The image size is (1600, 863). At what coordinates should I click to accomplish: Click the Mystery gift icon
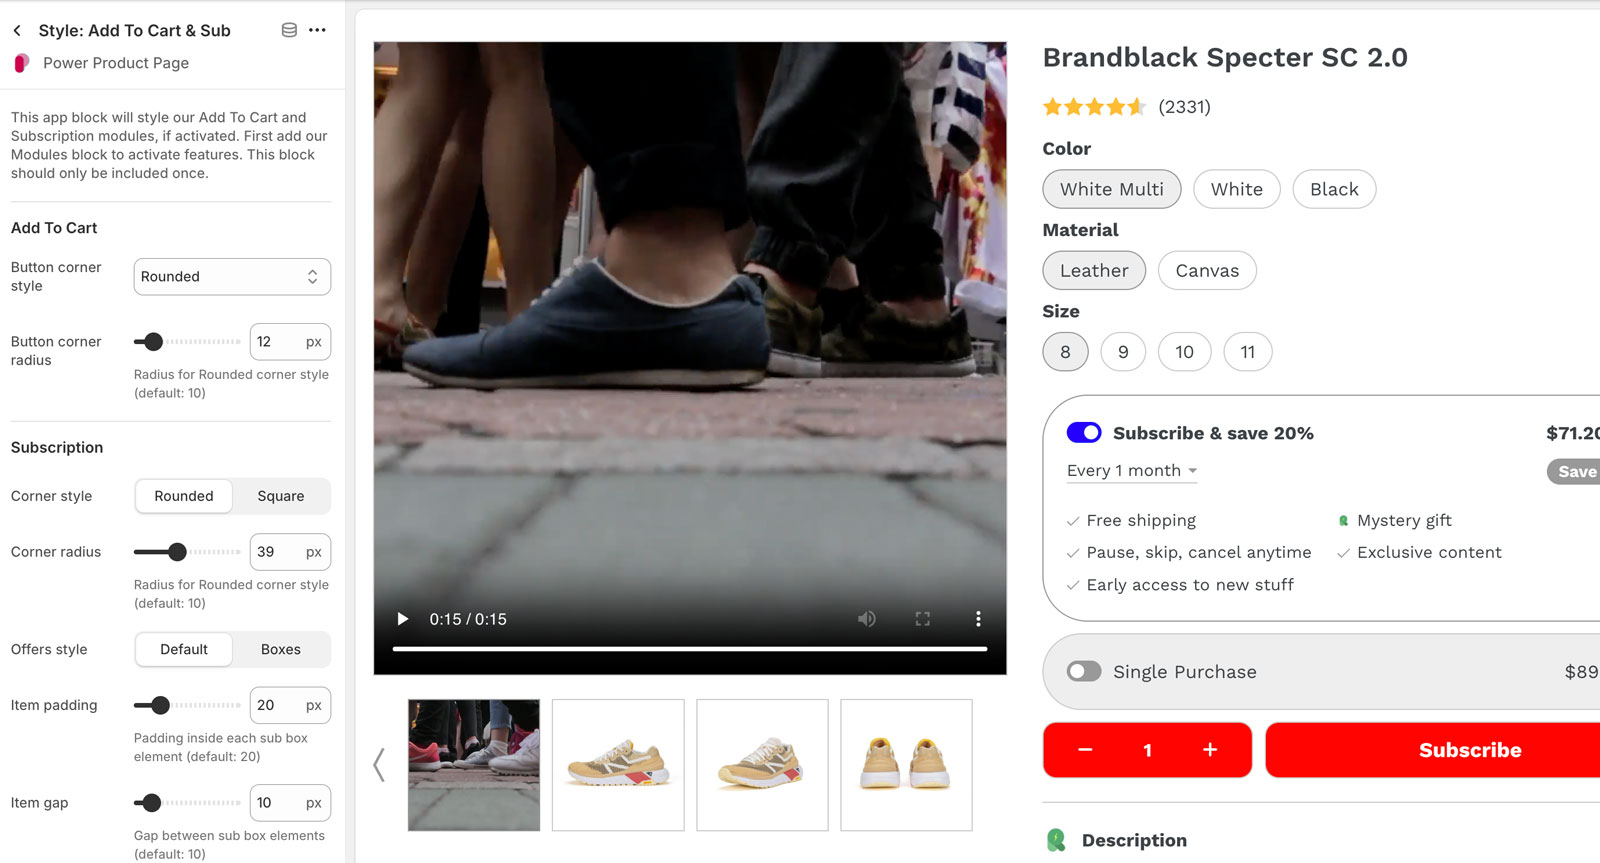click(1344, 521)
